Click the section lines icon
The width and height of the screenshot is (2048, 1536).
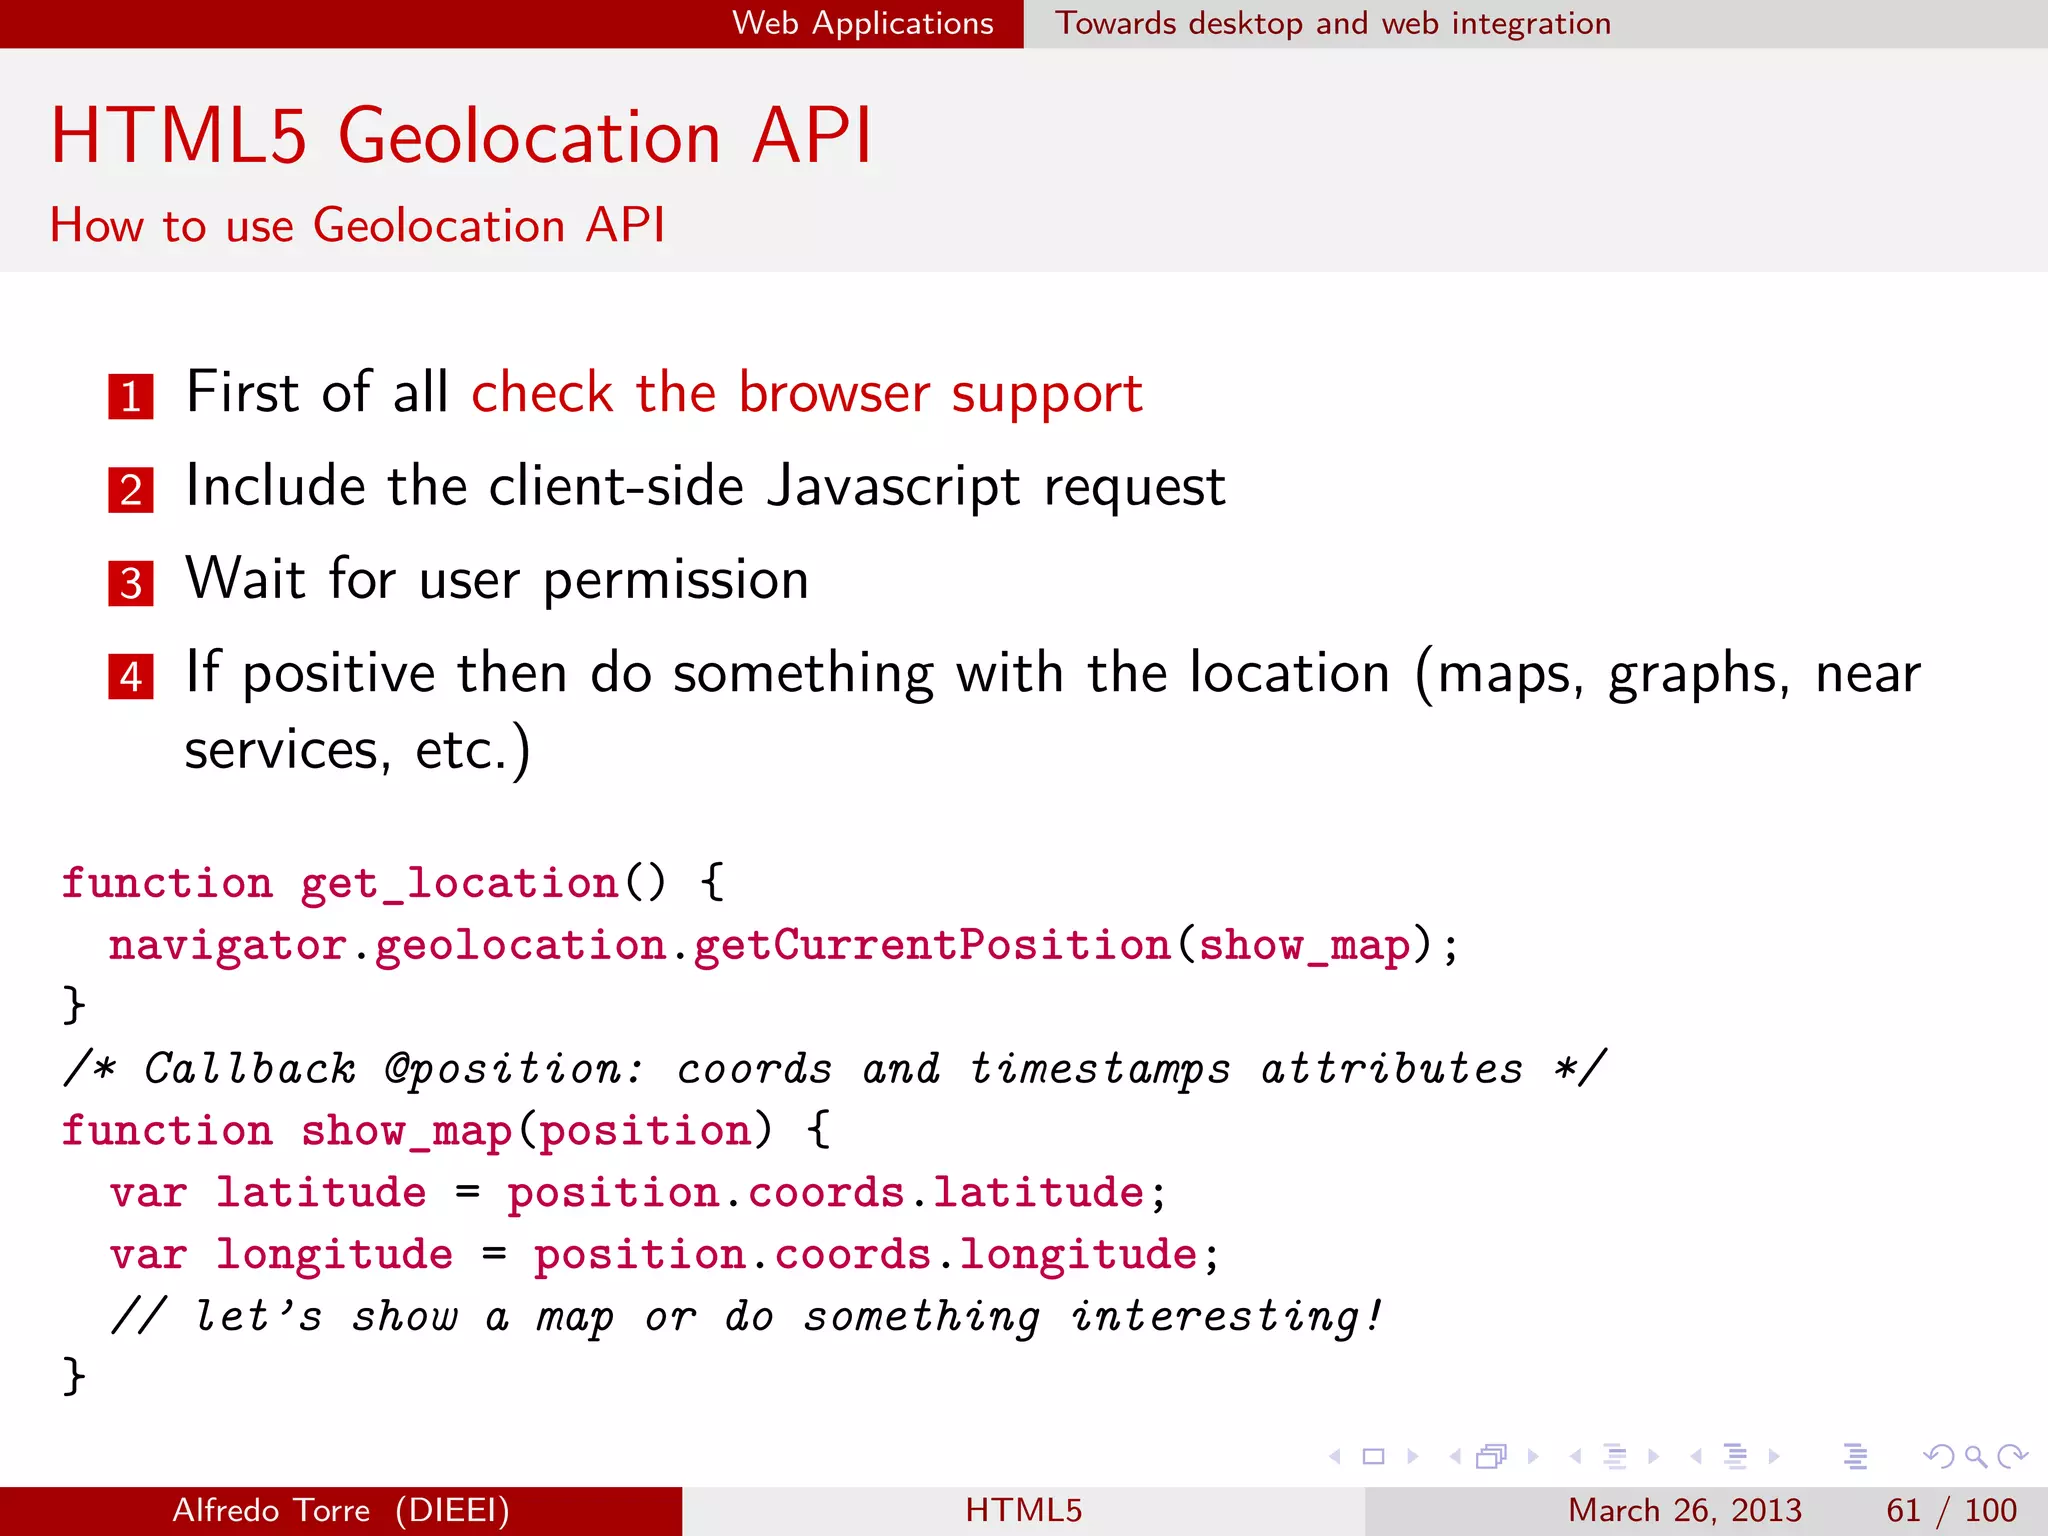[1736, 1457]
